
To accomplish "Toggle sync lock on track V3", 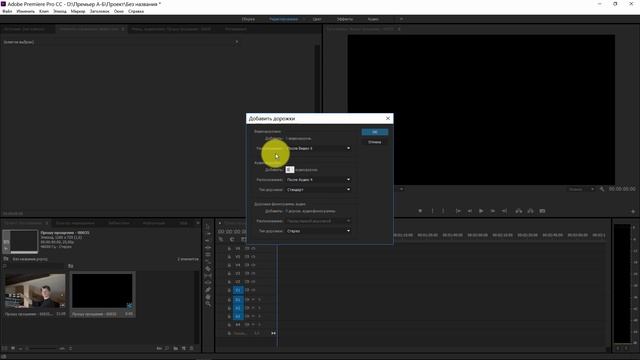I will [247, 273].
